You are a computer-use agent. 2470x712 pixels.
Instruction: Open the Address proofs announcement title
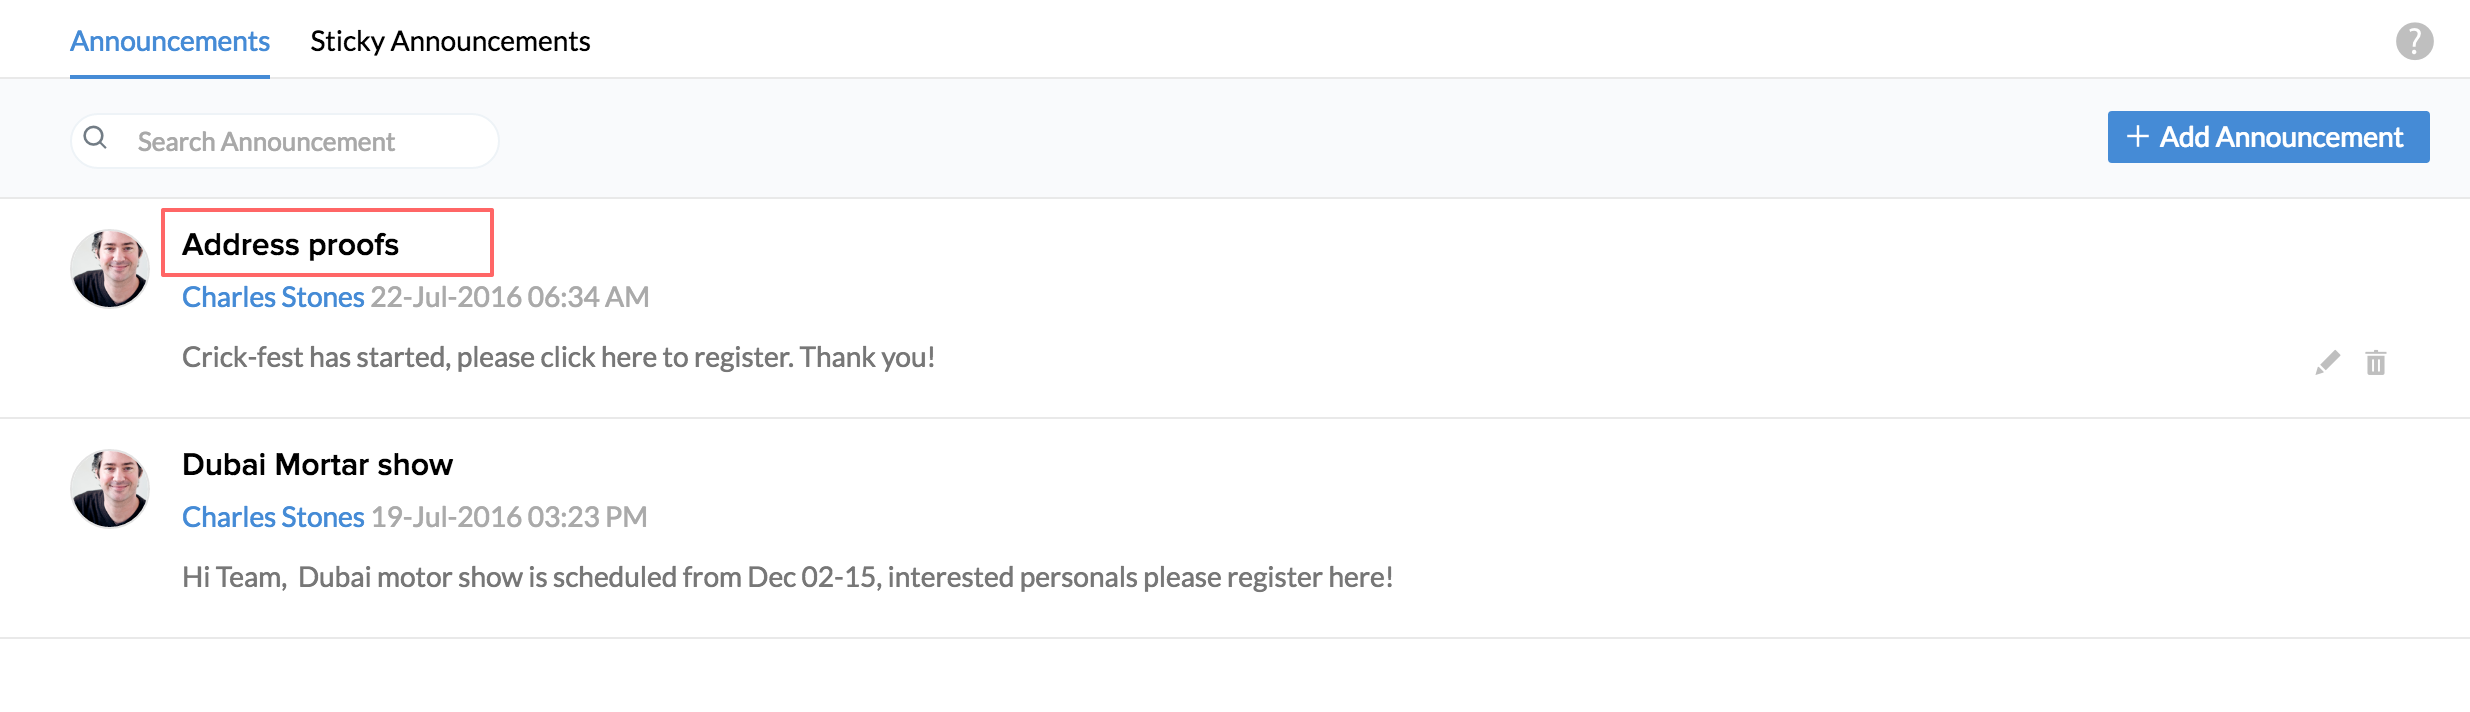290,244
